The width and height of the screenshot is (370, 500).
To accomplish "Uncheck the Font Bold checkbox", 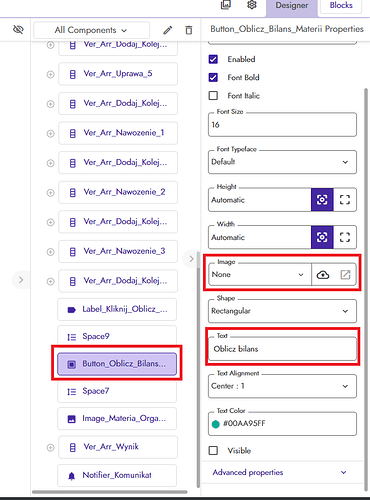I will [x=213, y=77].
